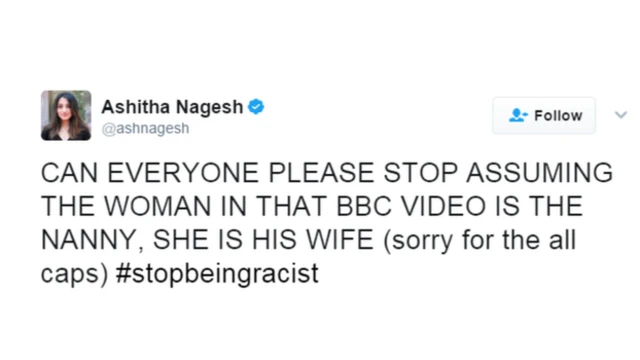Image resolution: width=640 pixels, height=360 pixels.
Task: Follow Ashitha Nagesh's account
Action: point(544,116)
